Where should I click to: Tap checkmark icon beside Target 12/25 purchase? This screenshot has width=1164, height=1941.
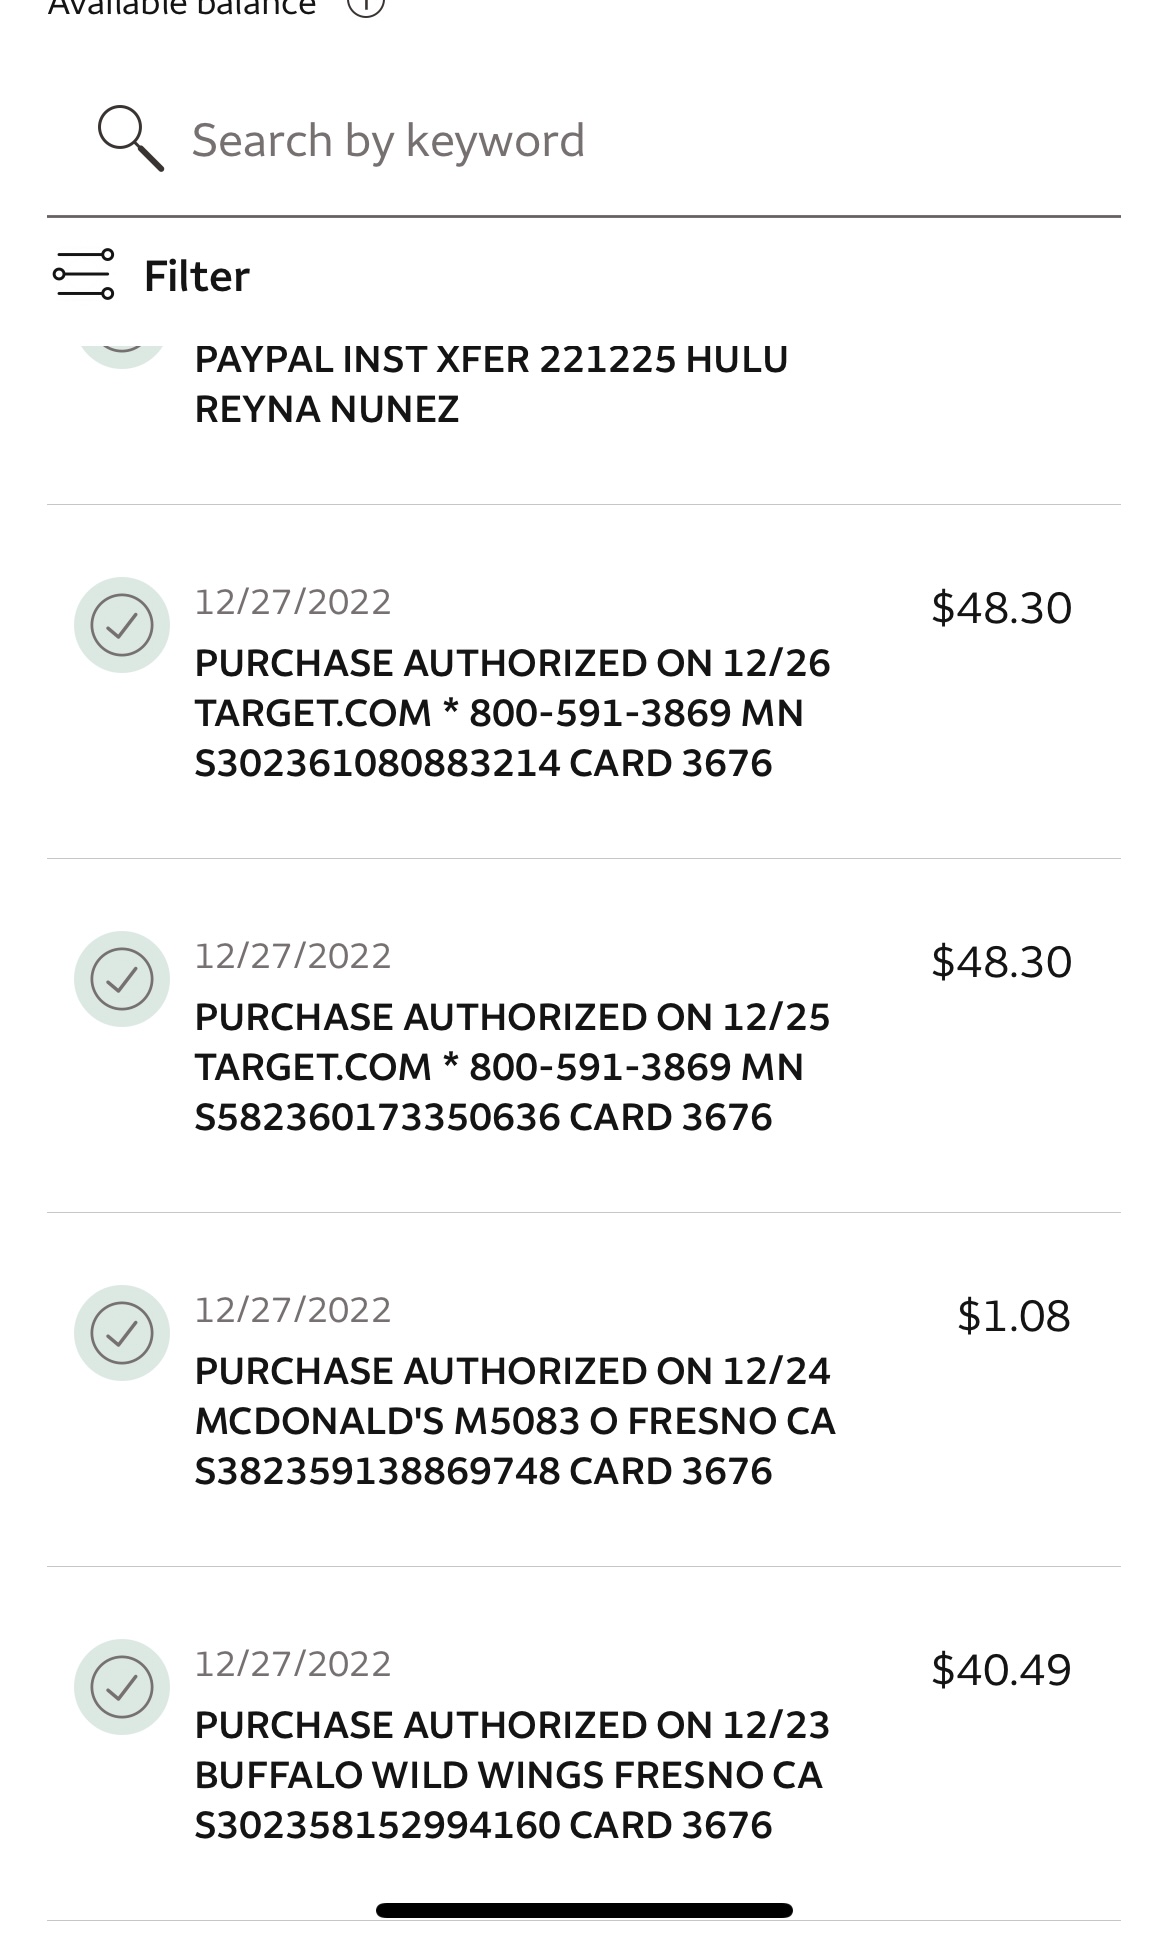pyautogui.click(x=122, y=979)
